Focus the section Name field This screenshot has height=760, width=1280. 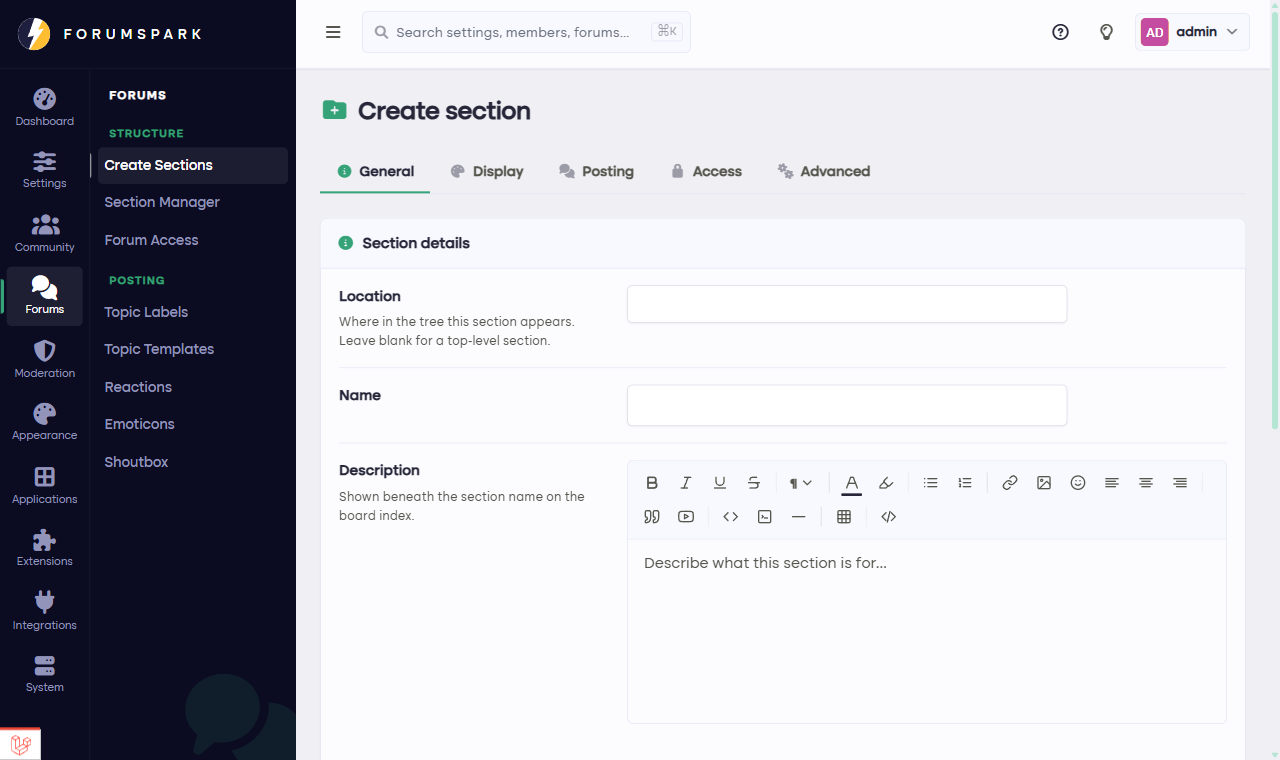[x=847, y=405]
